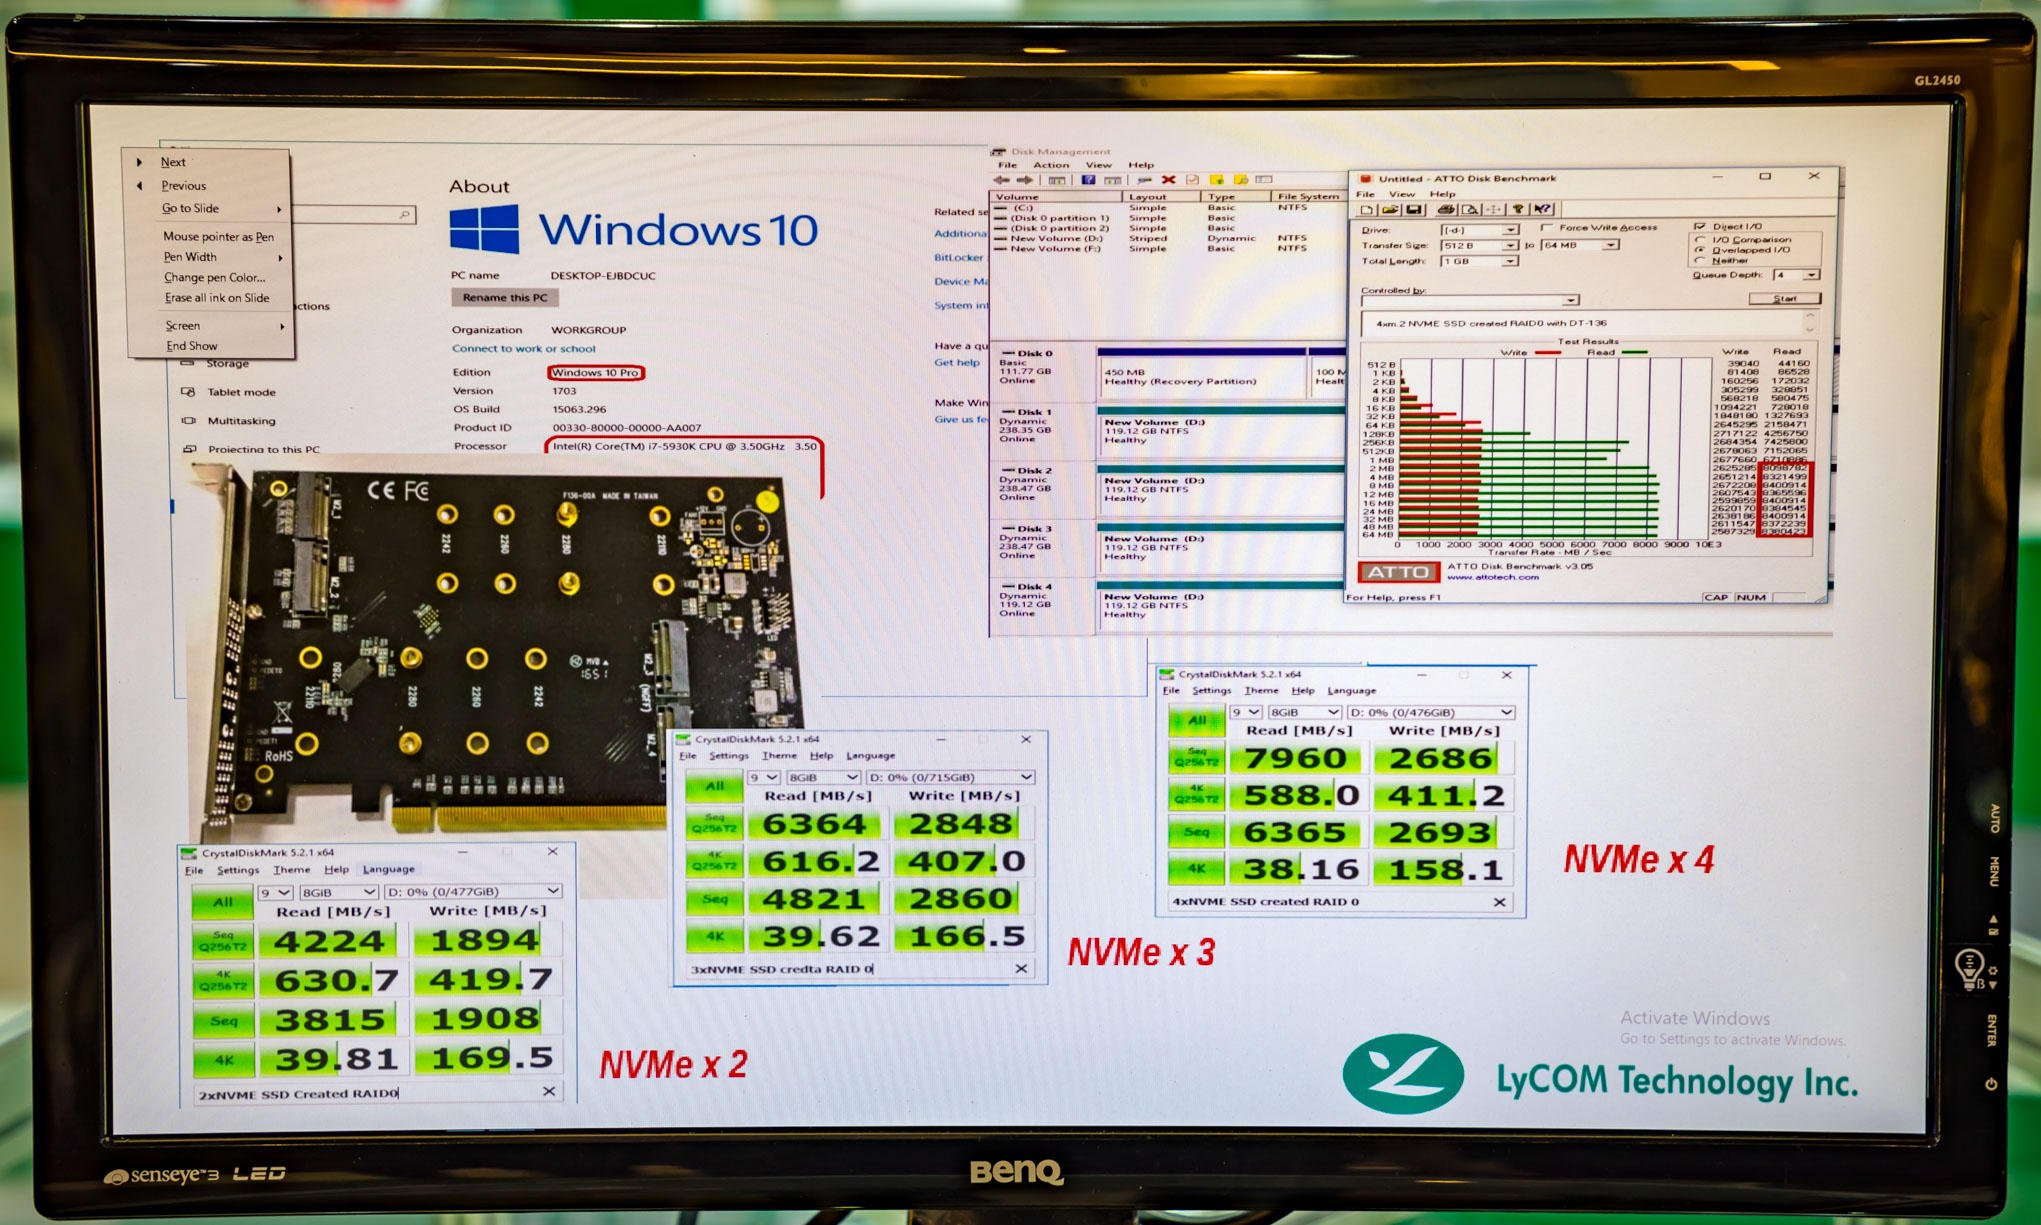Image resolution: width=2041 pixels, height=1225 pixels.
Task: Click the blue Help icon in Disk Management toolbar
Action: click(1088, 180)
